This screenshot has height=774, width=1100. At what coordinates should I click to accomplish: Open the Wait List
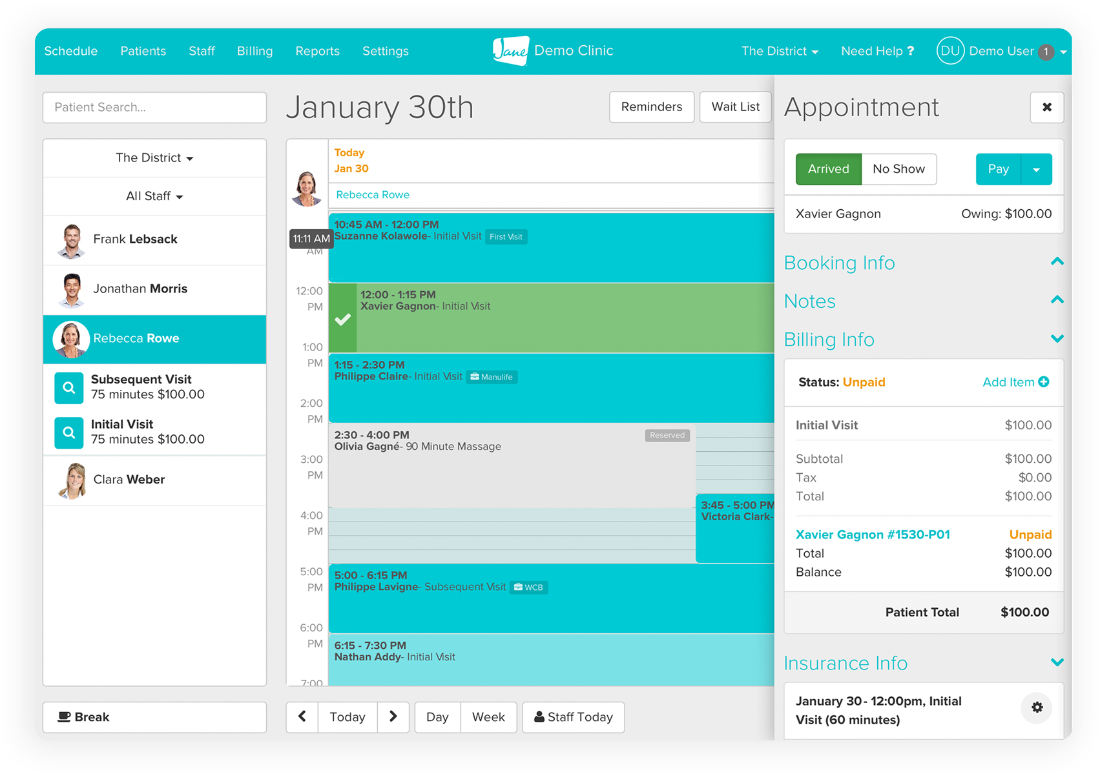coord(735,107)
